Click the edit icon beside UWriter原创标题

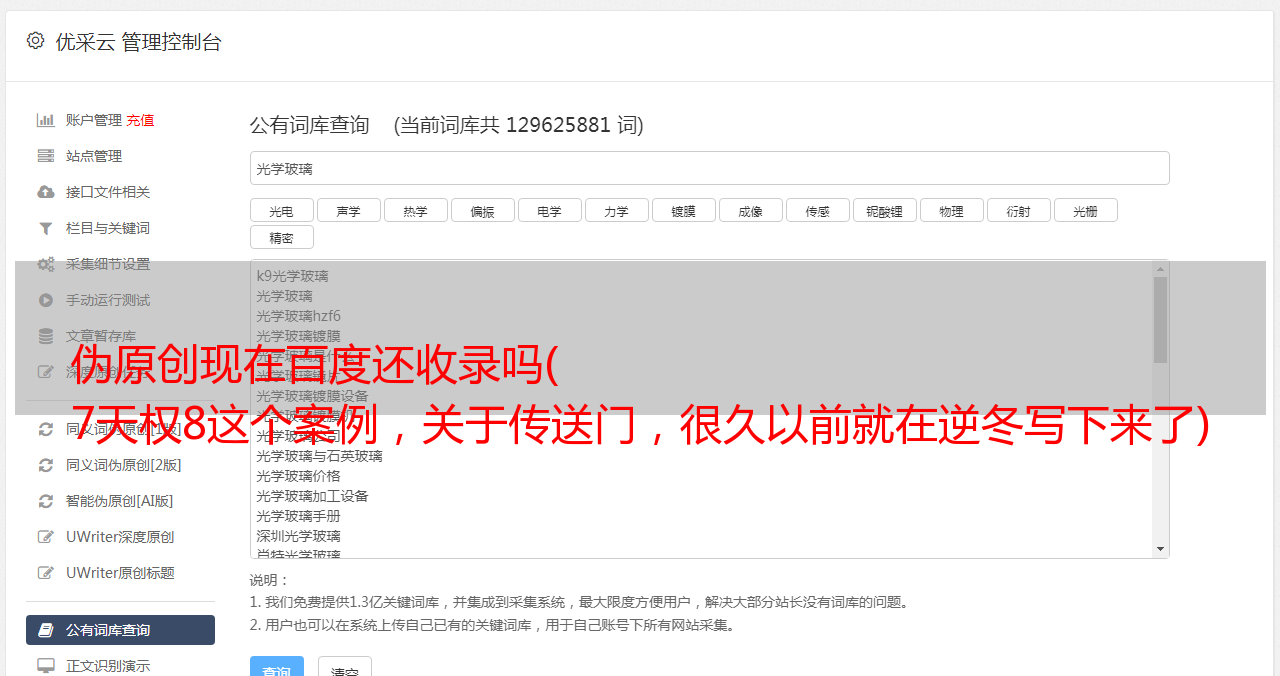click(46, 573)
